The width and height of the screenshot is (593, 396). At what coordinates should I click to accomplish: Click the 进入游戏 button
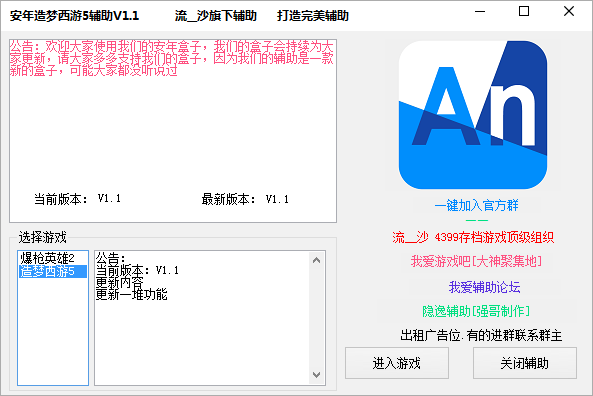[397, 363]
